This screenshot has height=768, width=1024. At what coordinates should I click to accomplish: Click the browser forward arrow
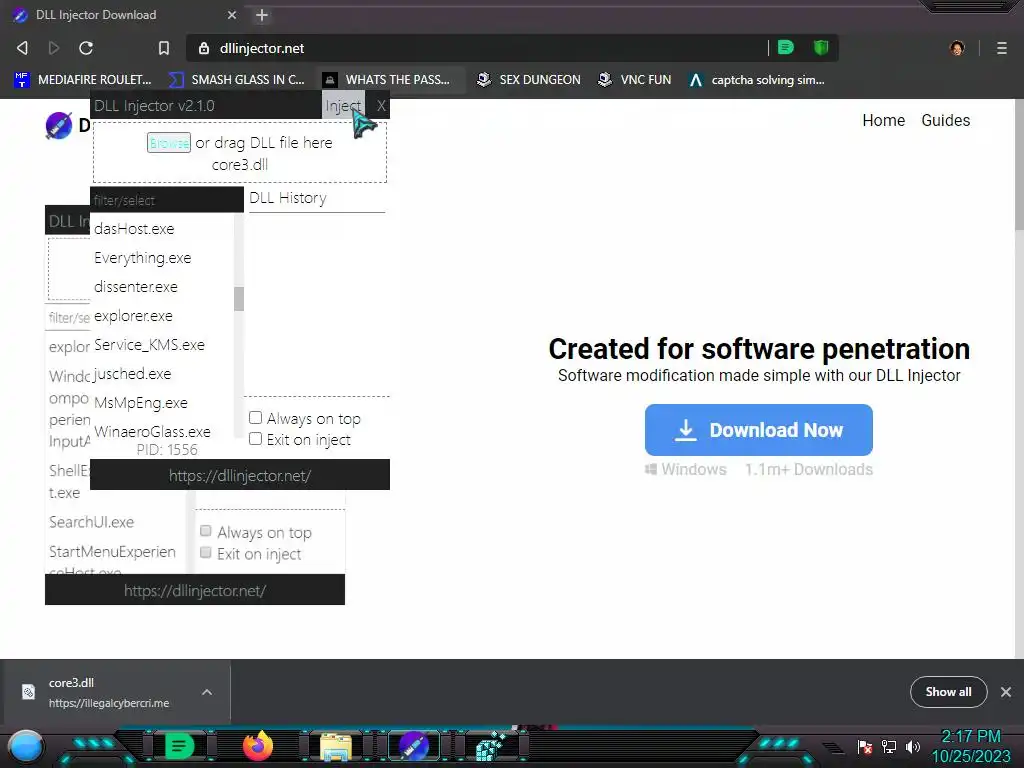point(54,48)
